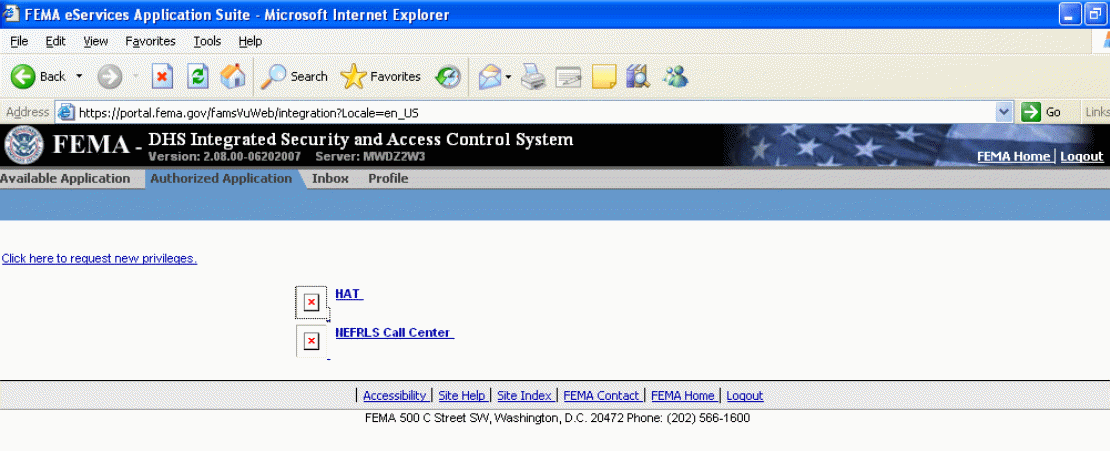Refresh the page with the green arrows icon
The image size is (1110, 451).
tap(198, 76)
